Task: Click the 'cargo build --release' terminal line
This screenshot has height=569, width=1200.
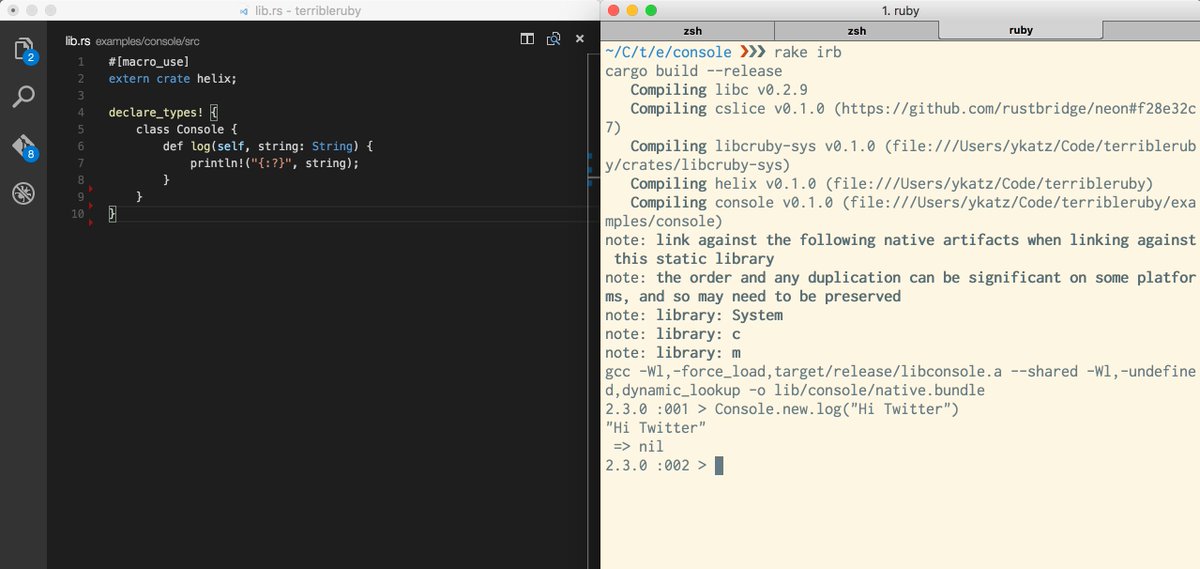Action: pyautogui.click(x=693, y=71)
